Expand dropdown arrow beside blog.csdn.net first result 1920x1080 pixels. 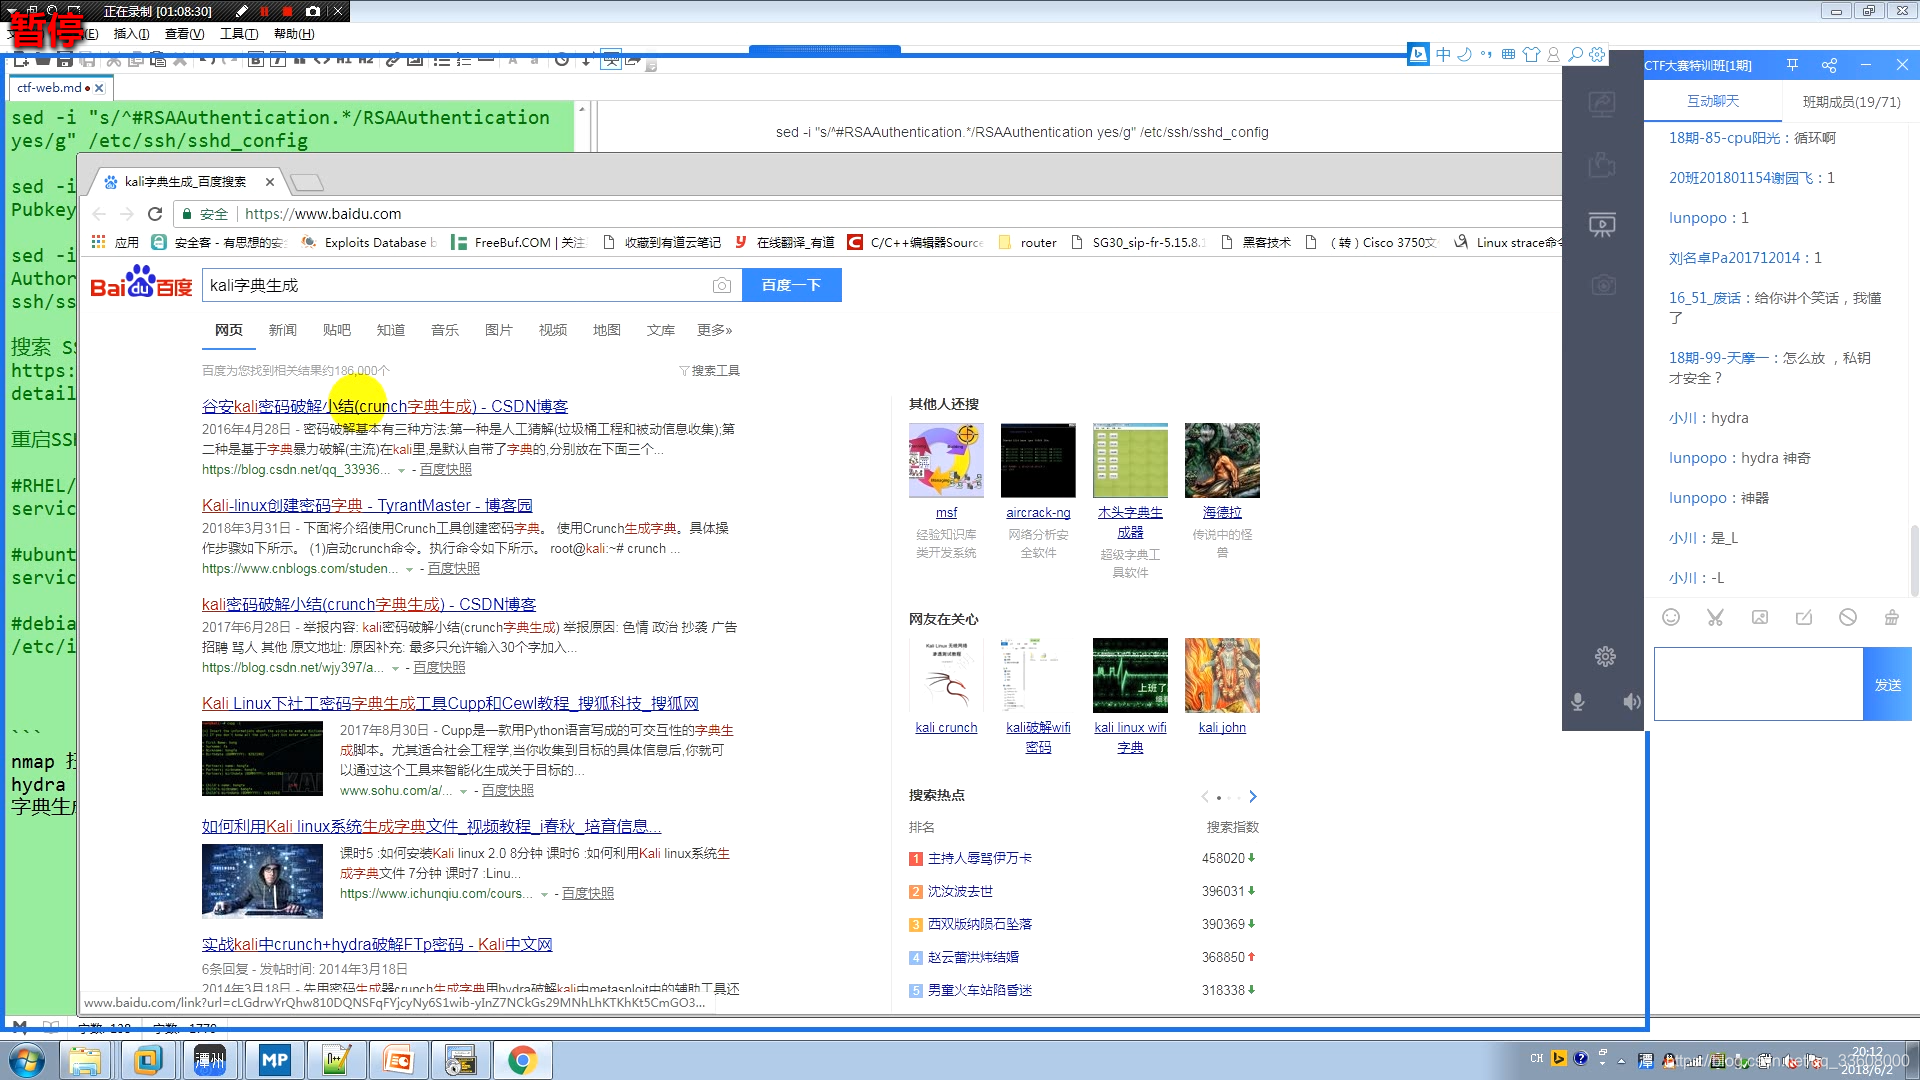tap(402, 470)
